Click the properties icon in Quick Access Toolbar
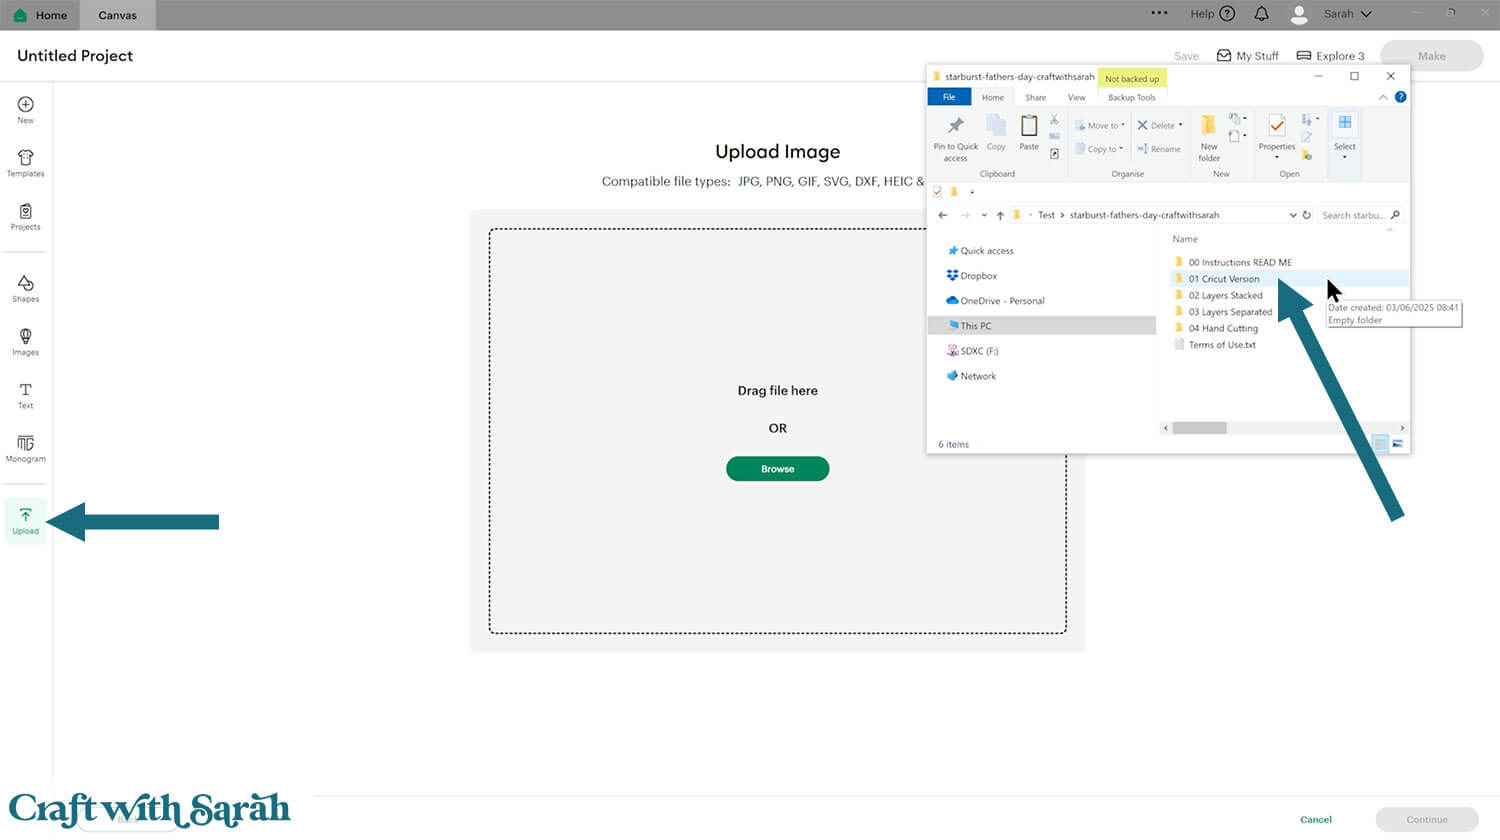1500x840 pixels. point(937,192)
